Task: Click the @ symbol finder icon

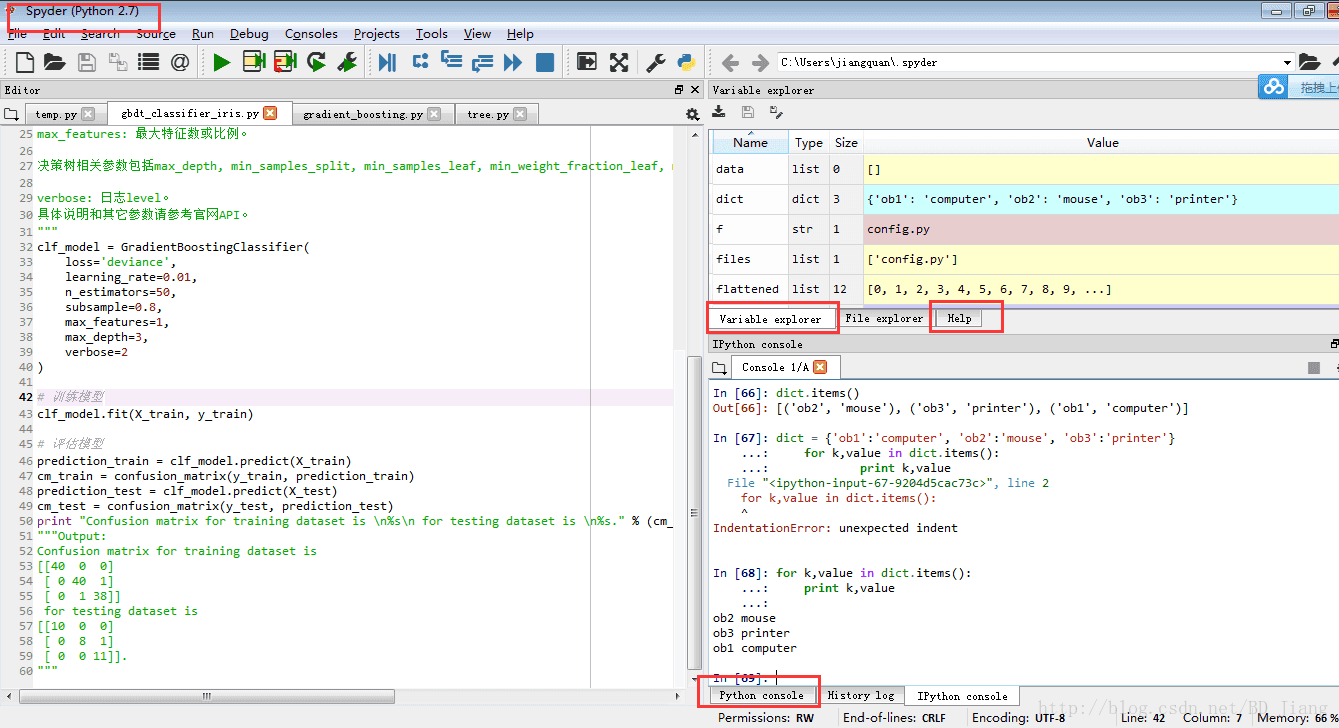Action: [x=180, y=63]
